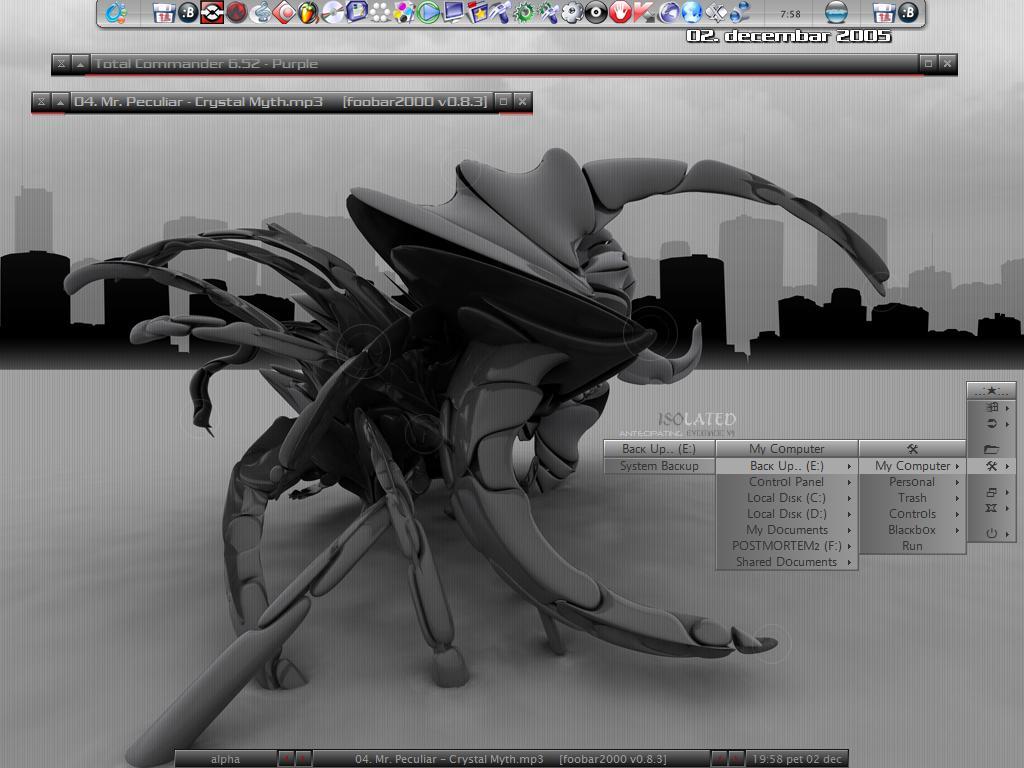Launch the green circle play-arrow icon
This screenshot has height=768, width=1024.
click(x=428, y=12)
